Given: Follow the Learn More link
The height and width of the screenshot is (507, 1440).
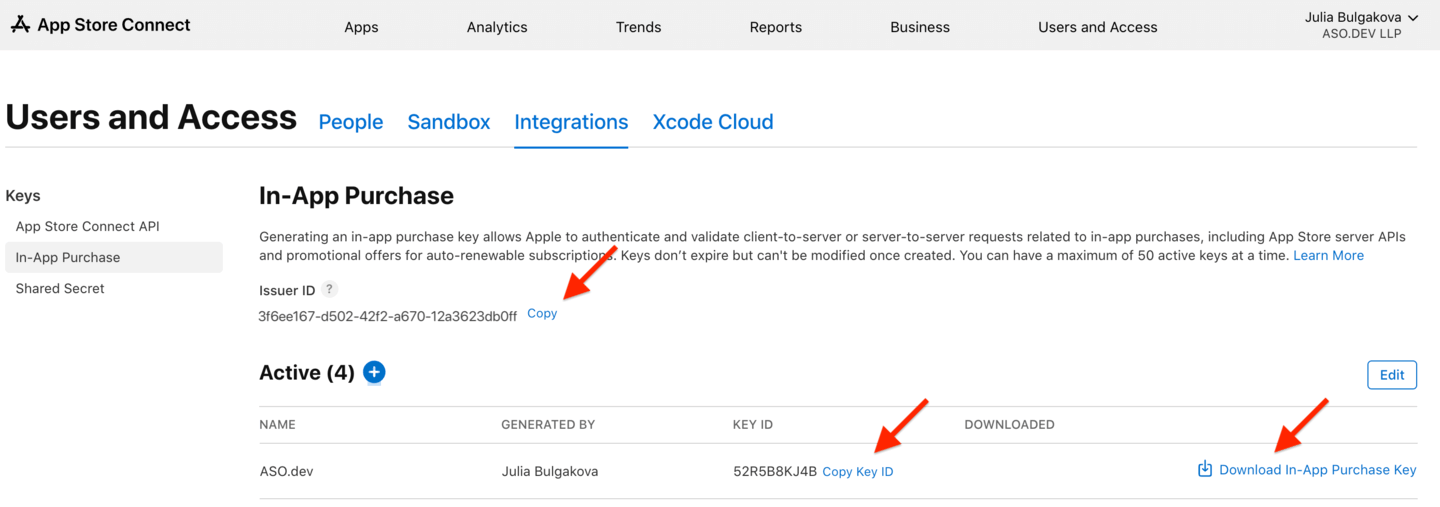Looking at the screenshot, I should tap(1328, 255).
